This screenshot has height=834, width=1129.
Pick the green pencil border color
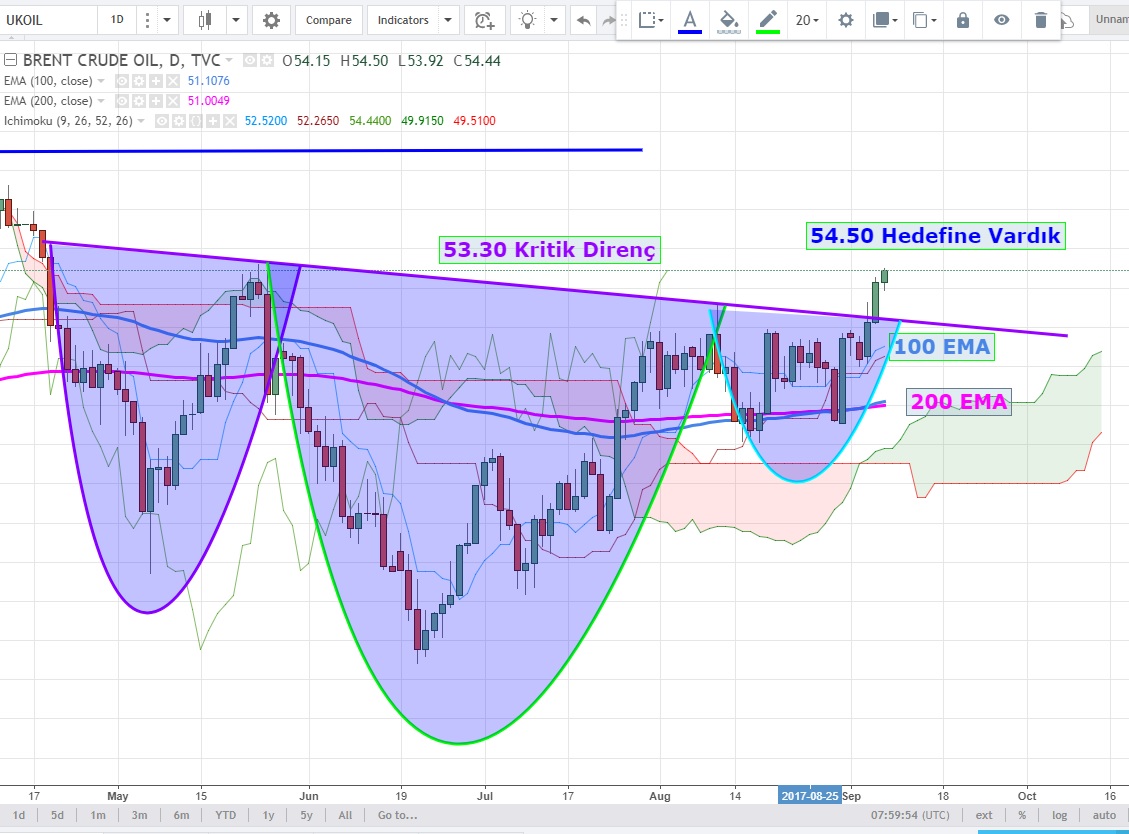coord(767,20)
